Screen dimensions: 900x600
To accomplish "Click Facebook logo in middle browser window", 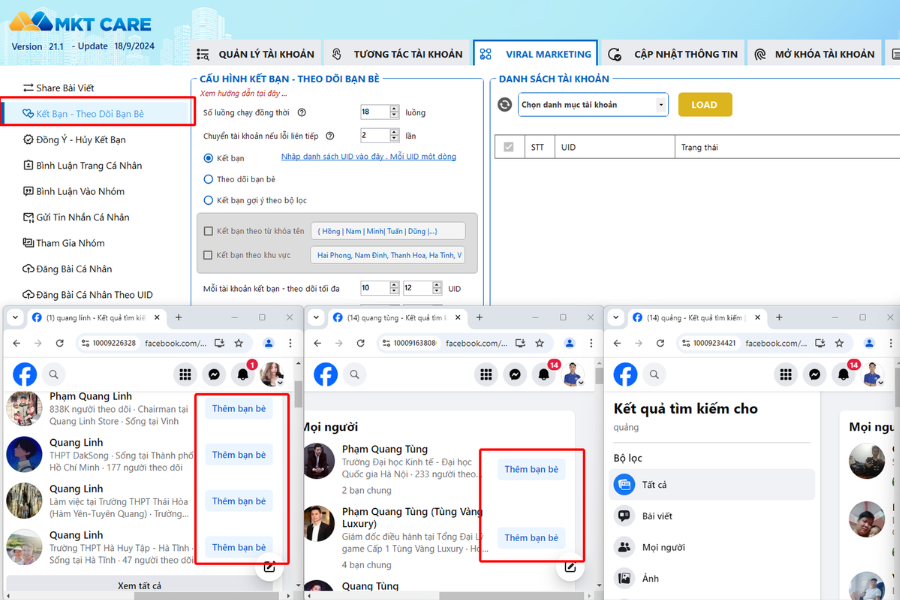I will [326, 374].
